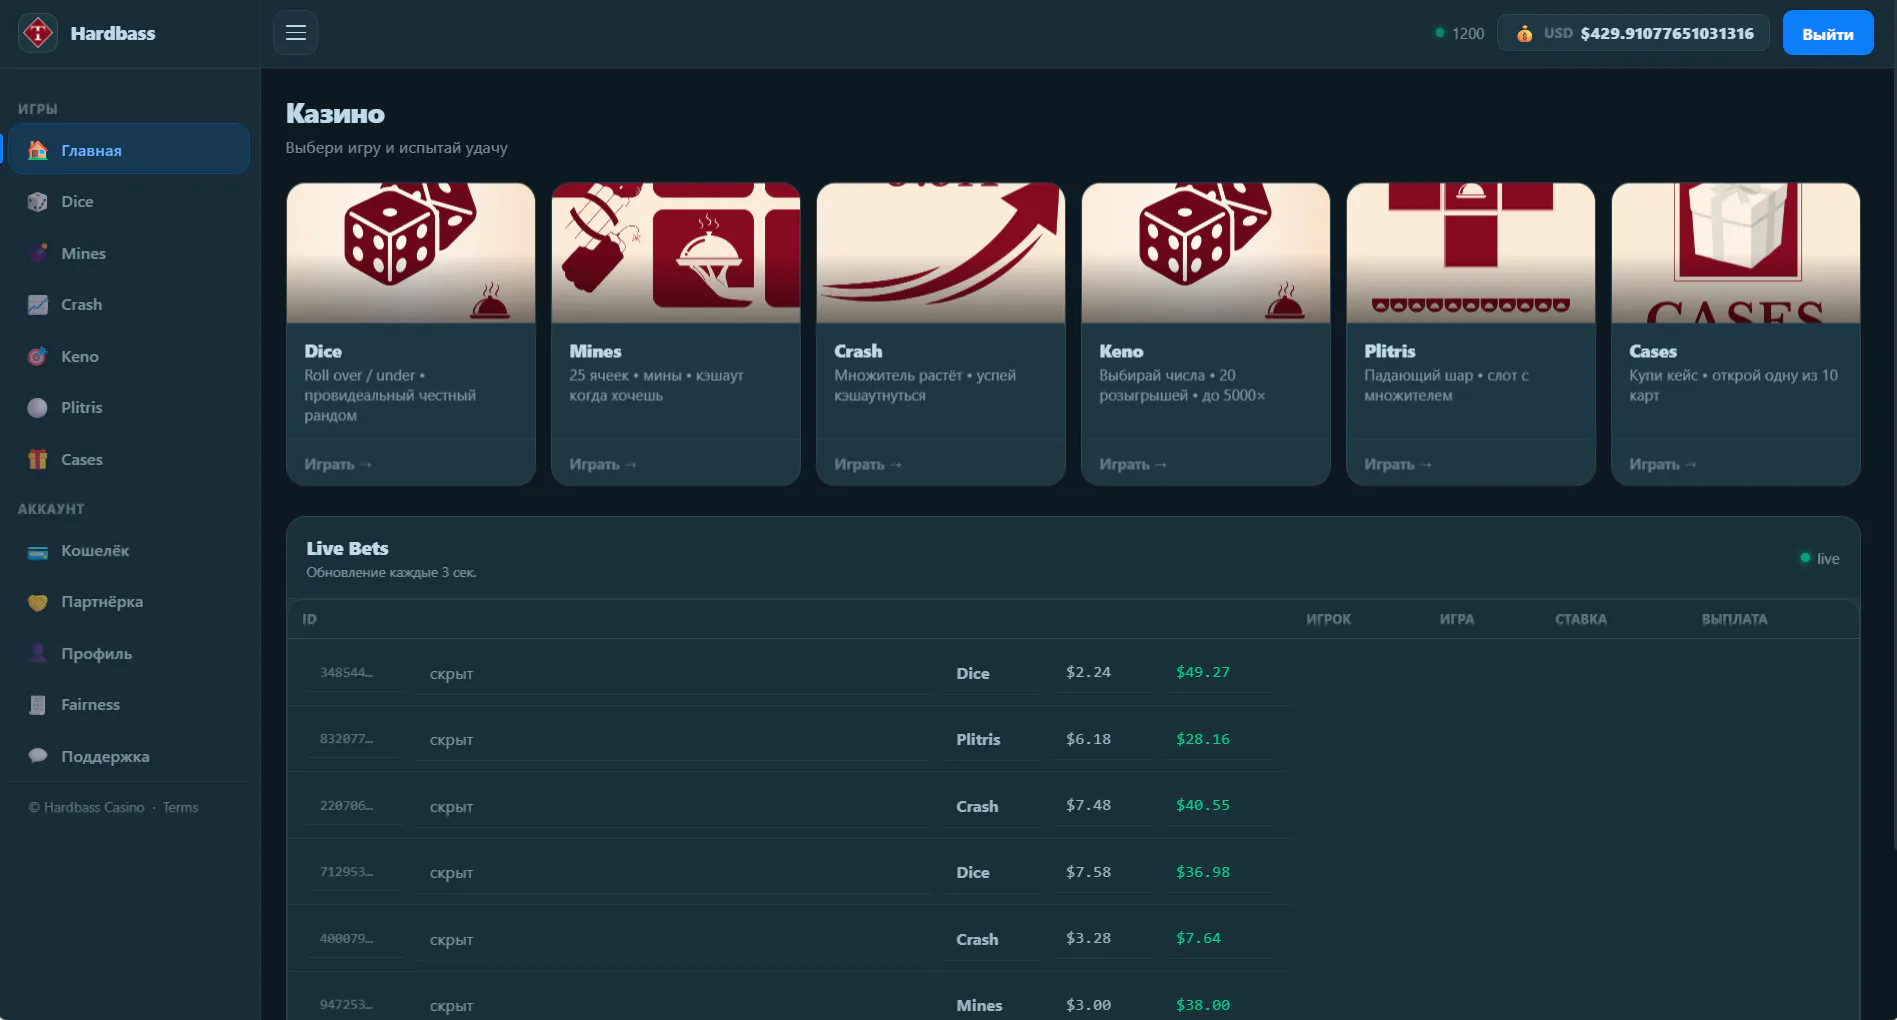Open the Fairness page

129,705
